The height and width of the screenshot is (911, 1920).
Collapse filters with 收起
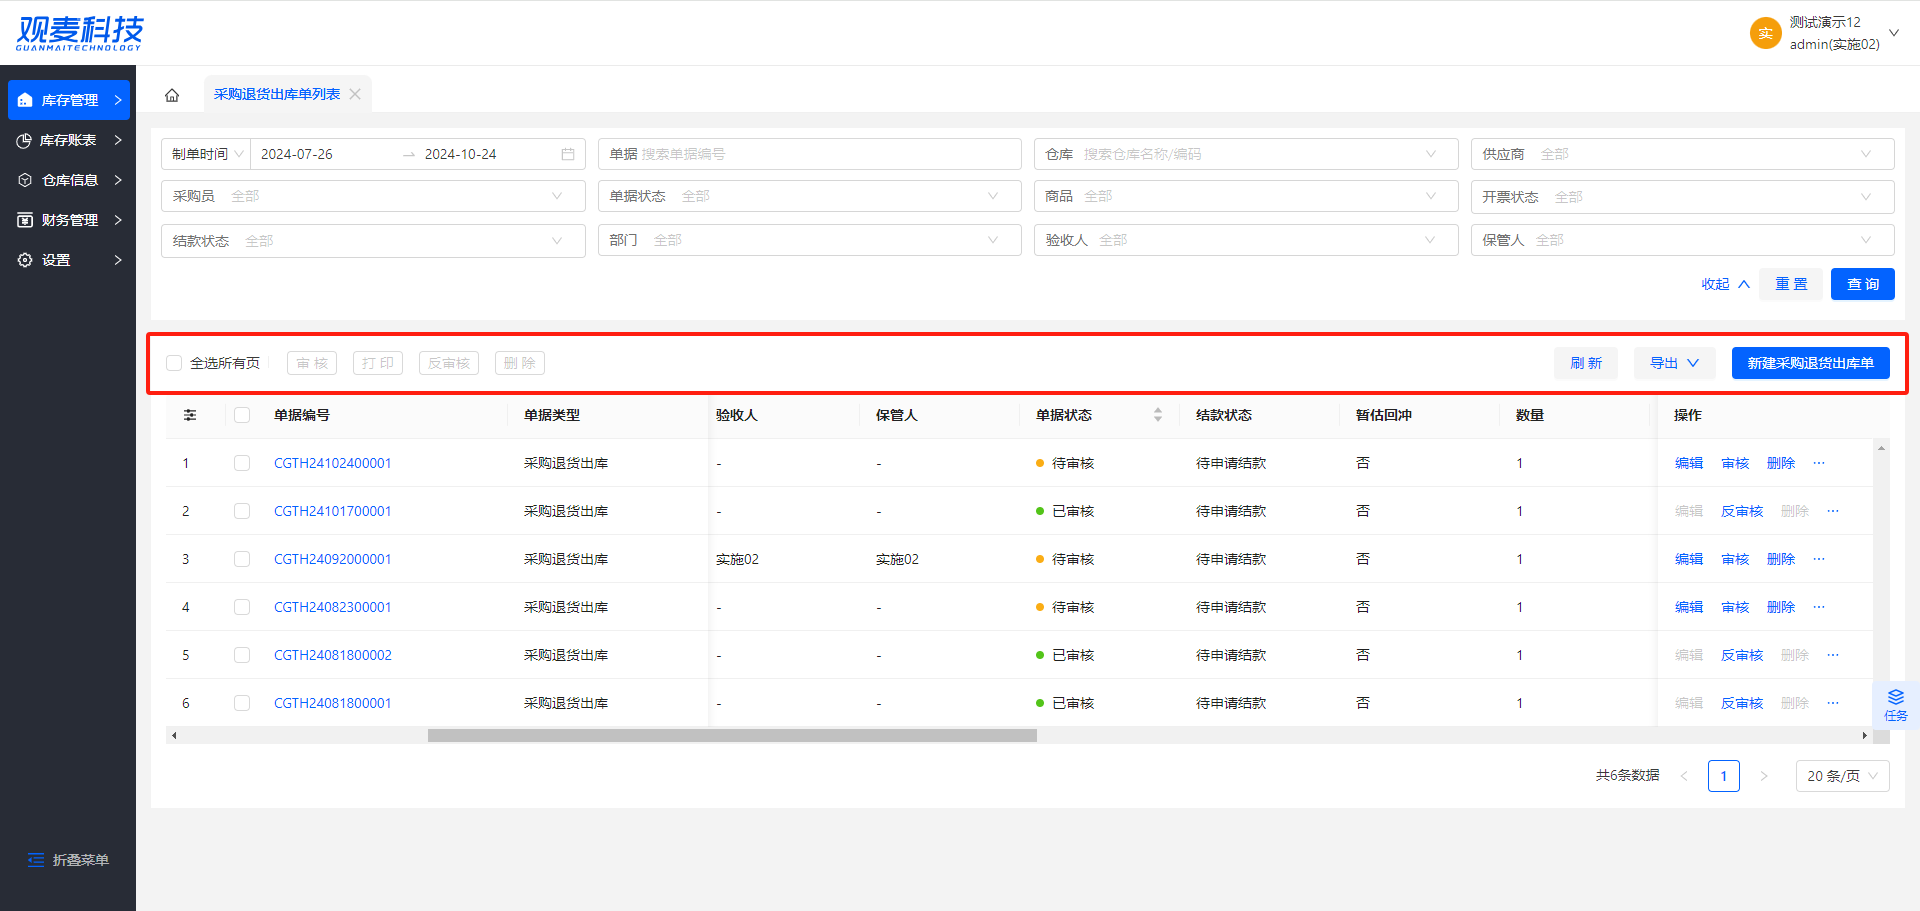[x=1725, y=284]
